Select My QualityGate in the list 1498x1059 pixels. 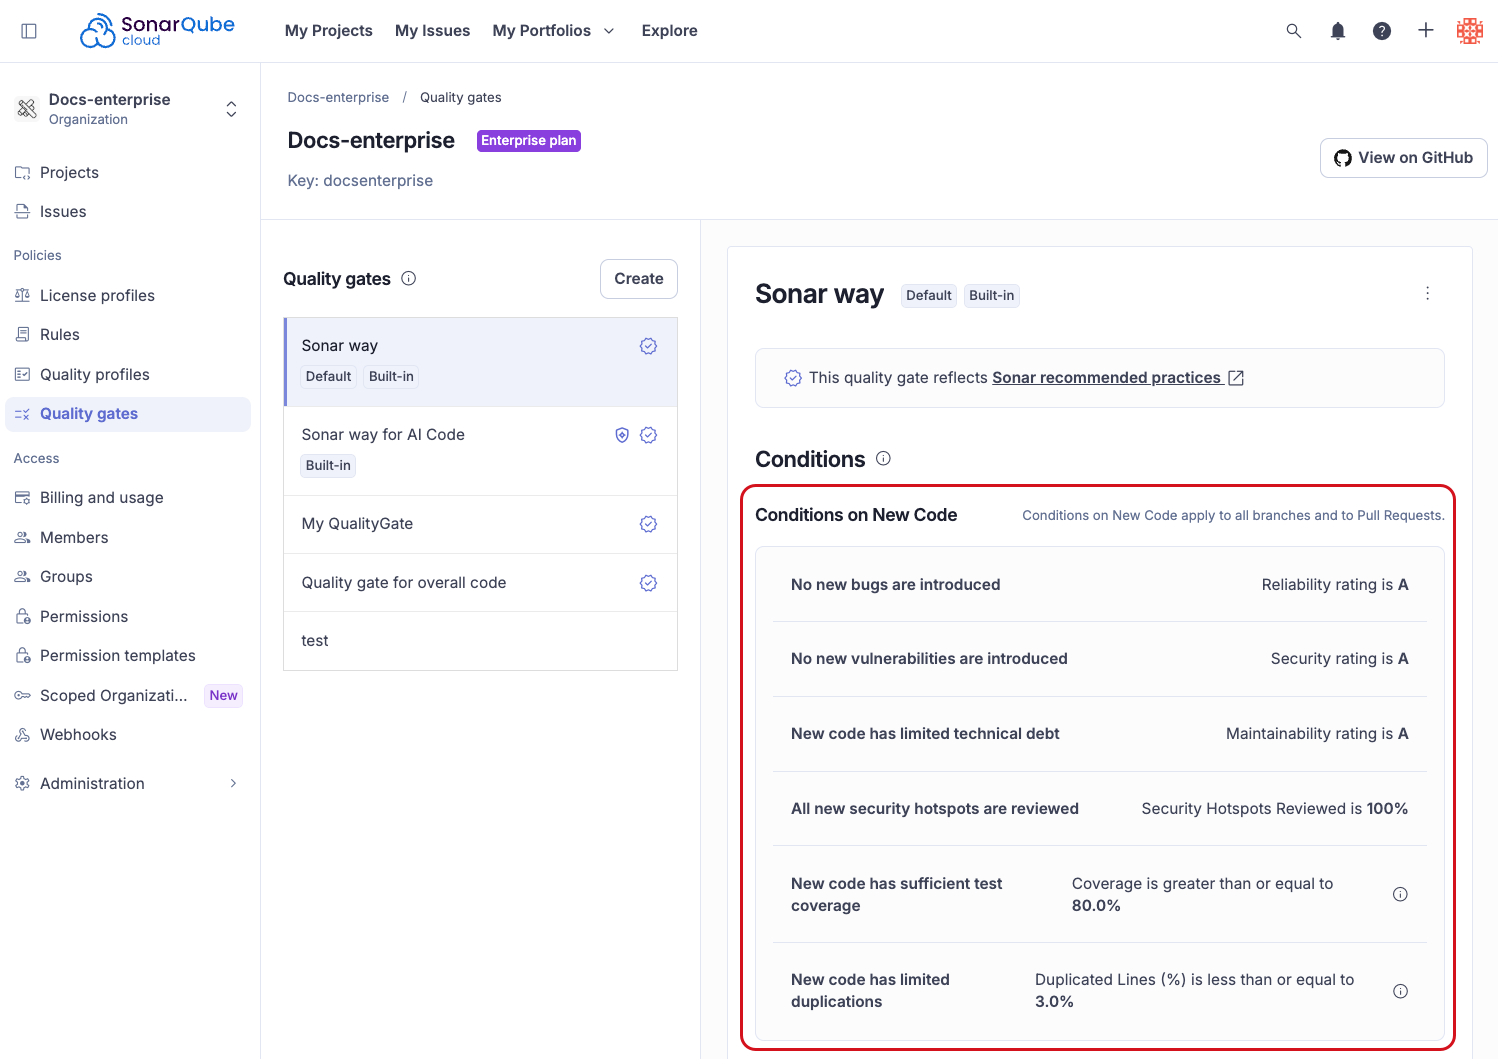pos(481,524)
